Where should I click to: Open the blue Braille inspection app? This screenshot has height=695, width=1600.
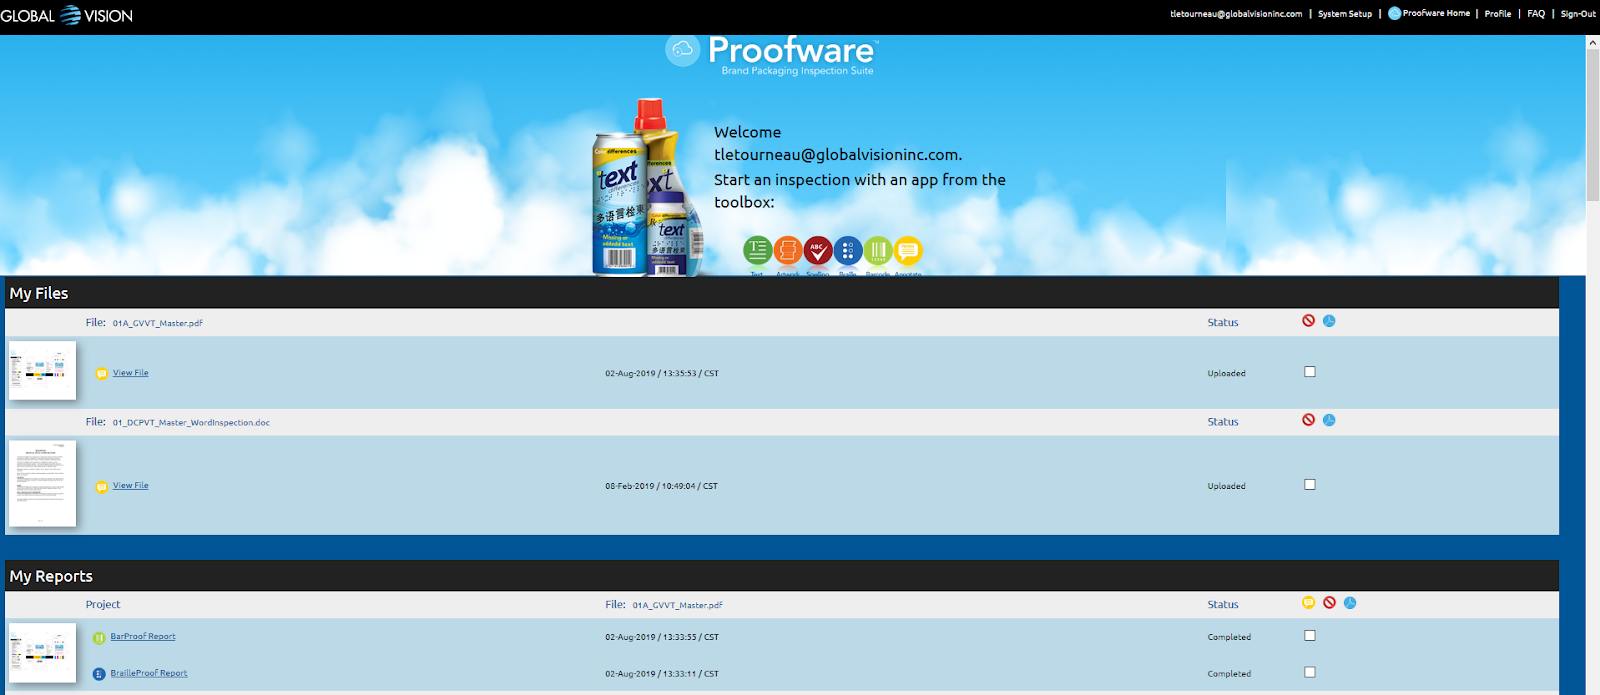[x=848, y=250]
